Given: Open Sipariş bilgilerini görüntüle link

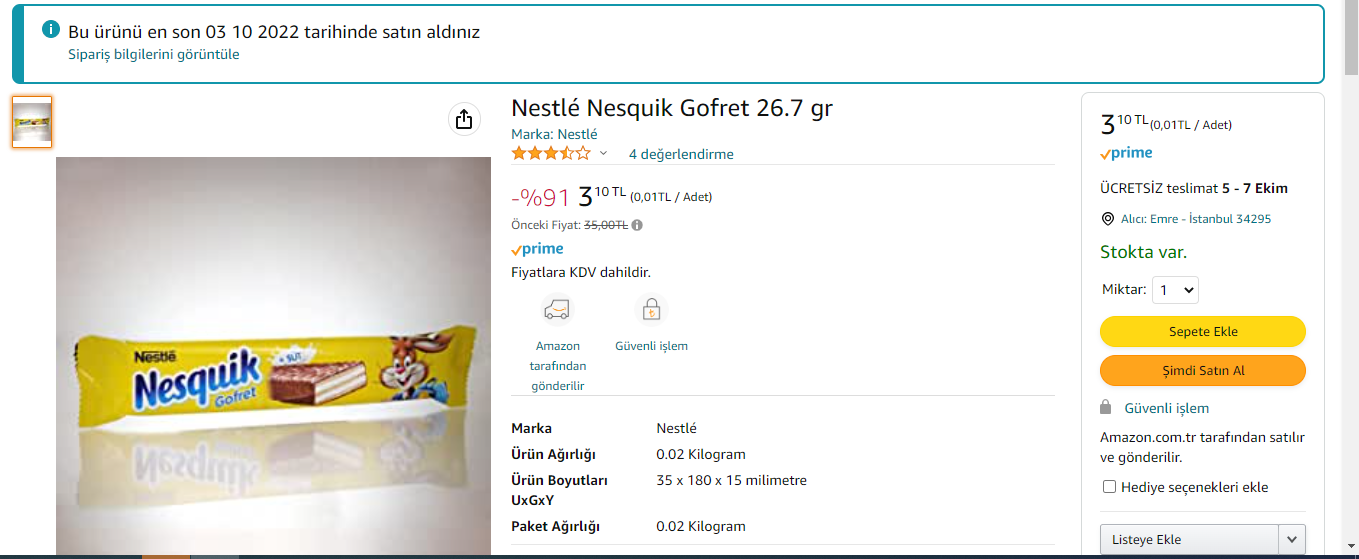Looking at the screenshot, I should 154,55.
